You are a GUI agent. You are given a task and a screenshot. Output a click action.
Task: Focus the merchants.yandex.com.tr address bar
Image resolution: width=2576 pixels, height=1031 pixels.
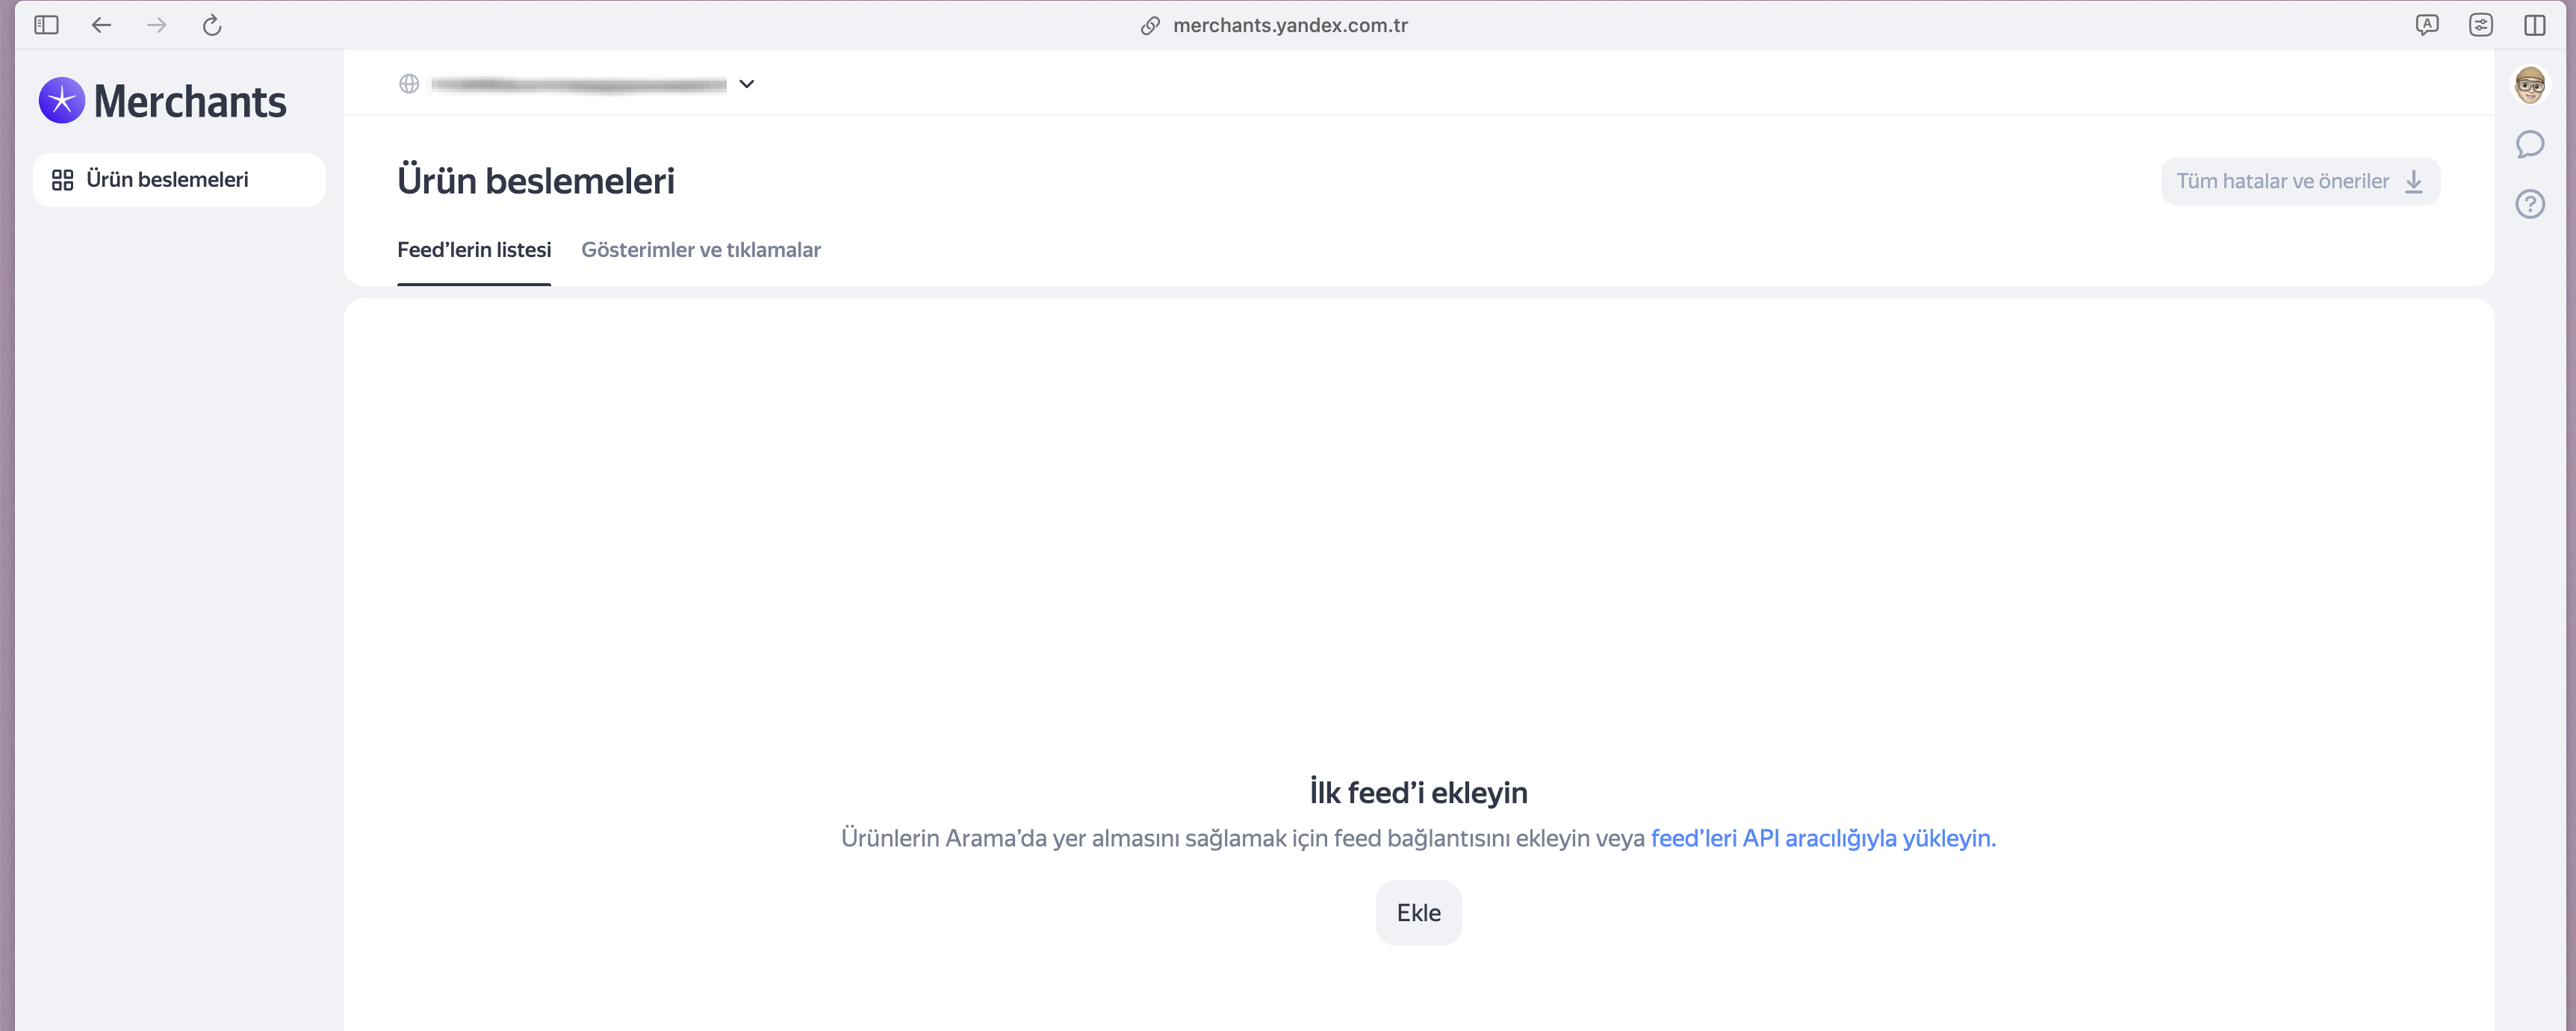point(1289,25)
